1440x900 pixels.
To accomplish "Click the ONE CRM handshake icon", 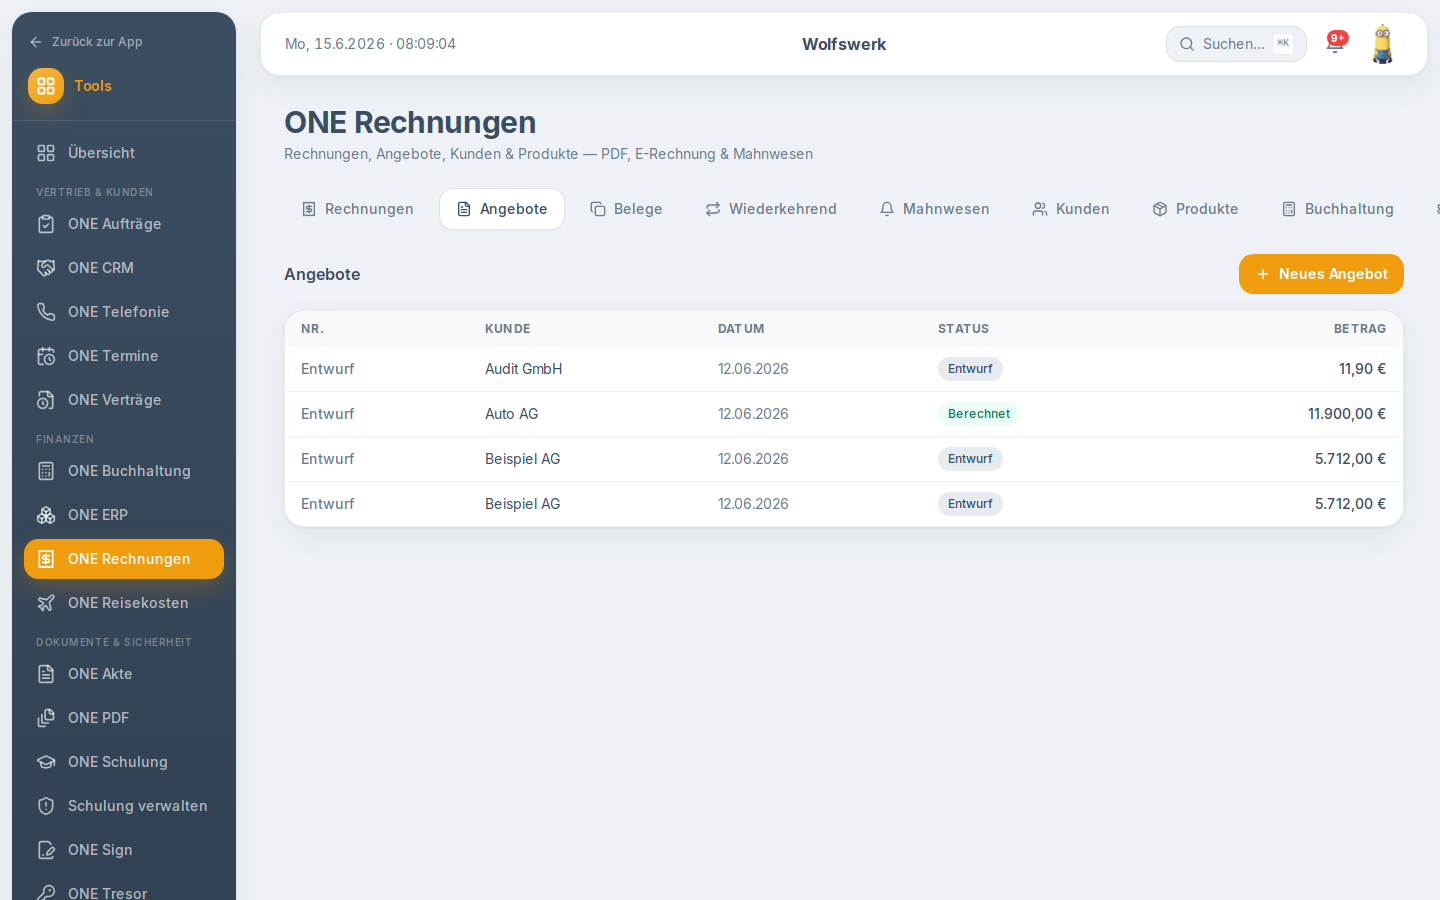I will (x=46, y=268).
